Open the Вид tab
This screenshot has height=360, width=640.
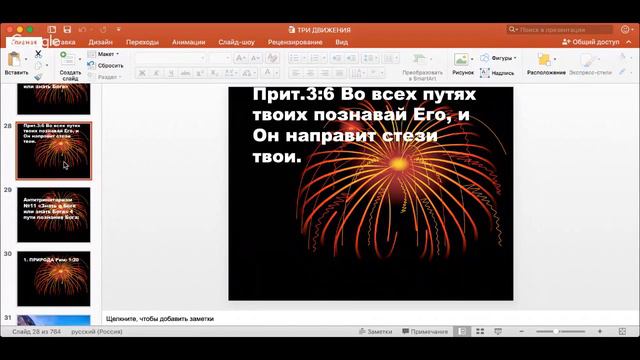342,42
